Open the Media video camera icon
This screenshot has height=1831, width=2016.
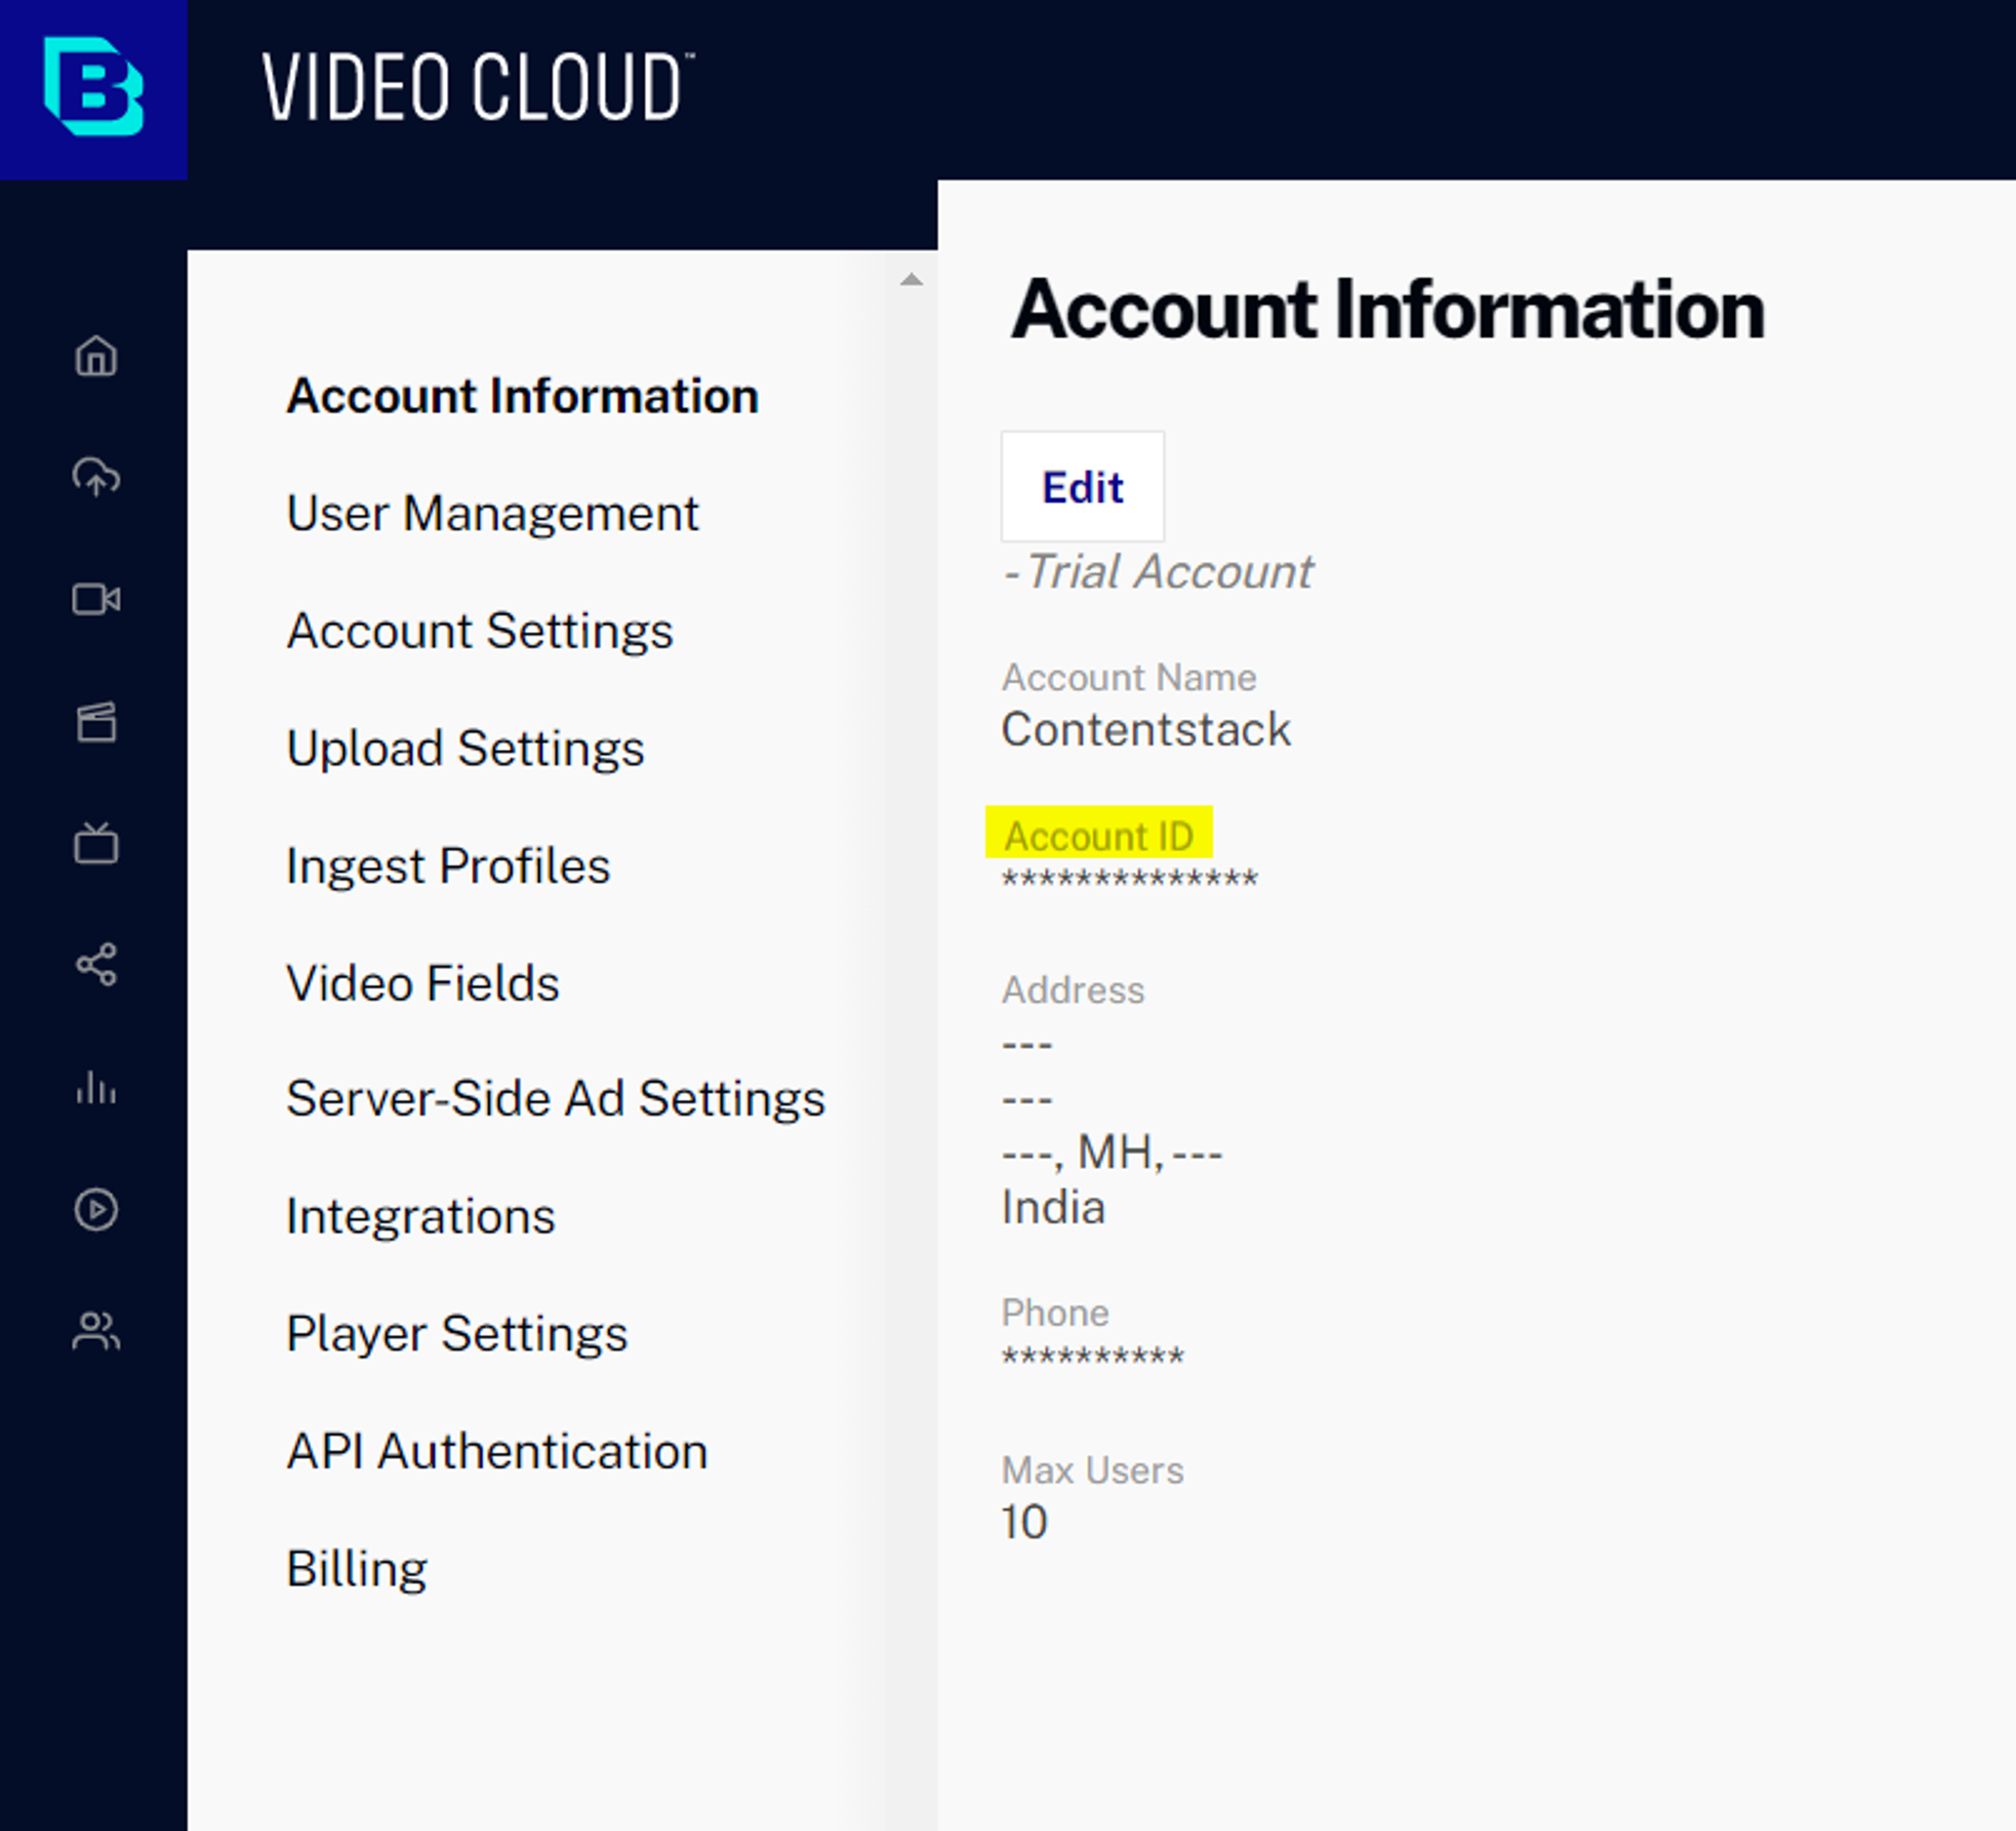[x=96, y=599]
